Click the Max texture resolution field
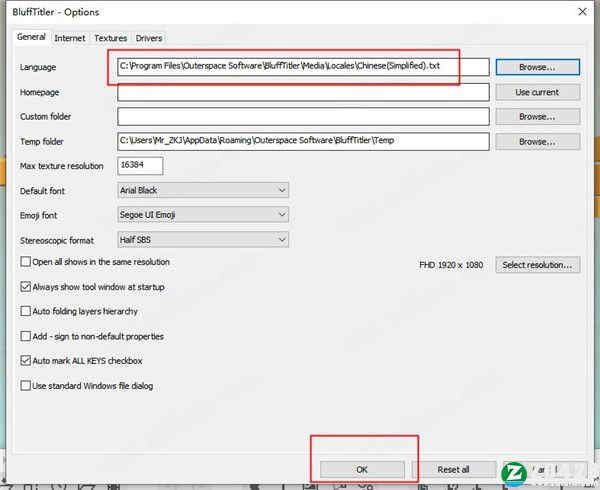 140,166
